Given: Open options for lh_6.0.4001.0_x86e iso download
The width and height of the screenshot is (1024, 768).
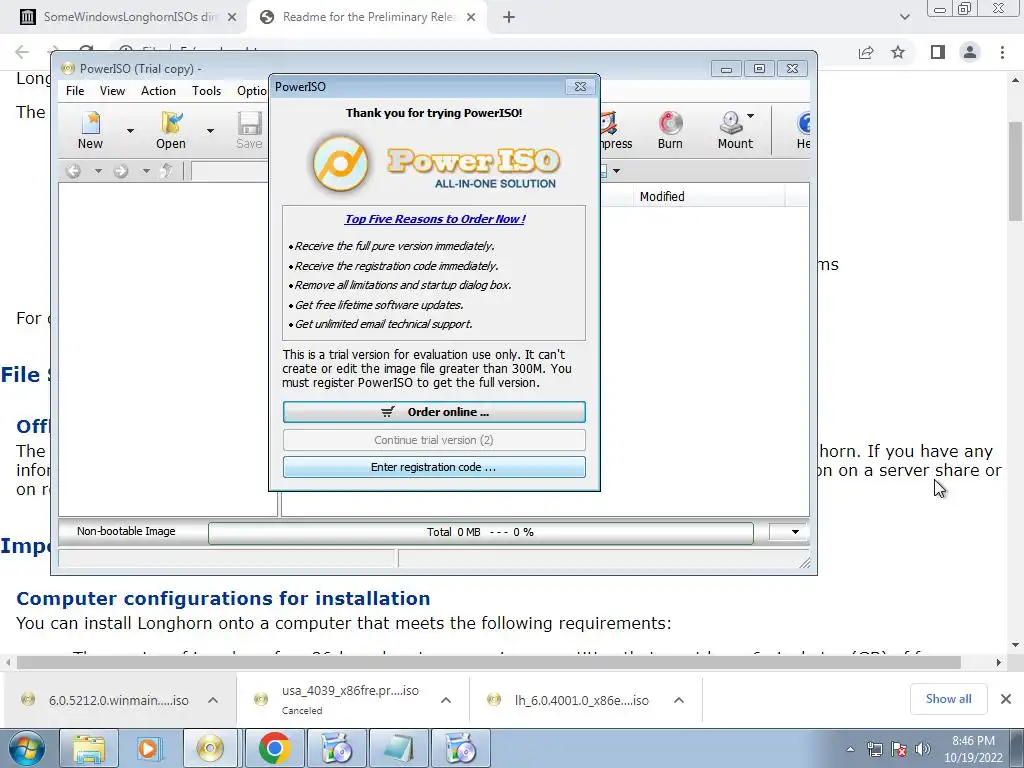Looking at the screenshot, I should tap(679, 700).
